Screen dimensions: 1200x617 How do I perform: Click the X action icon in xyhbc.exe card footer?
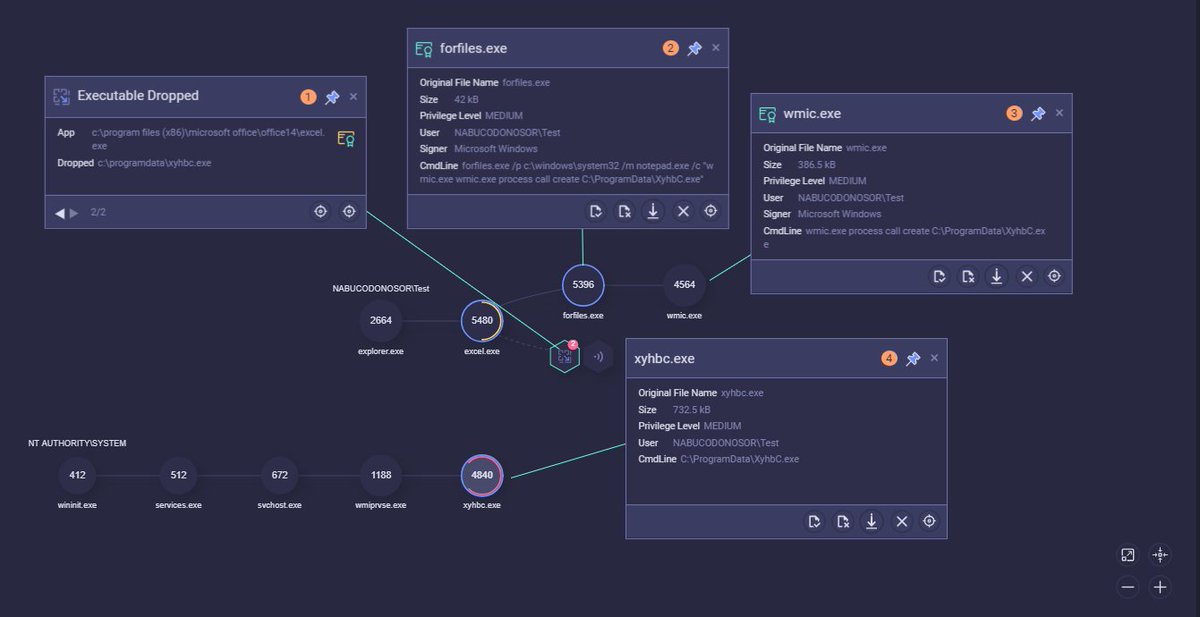901,521
